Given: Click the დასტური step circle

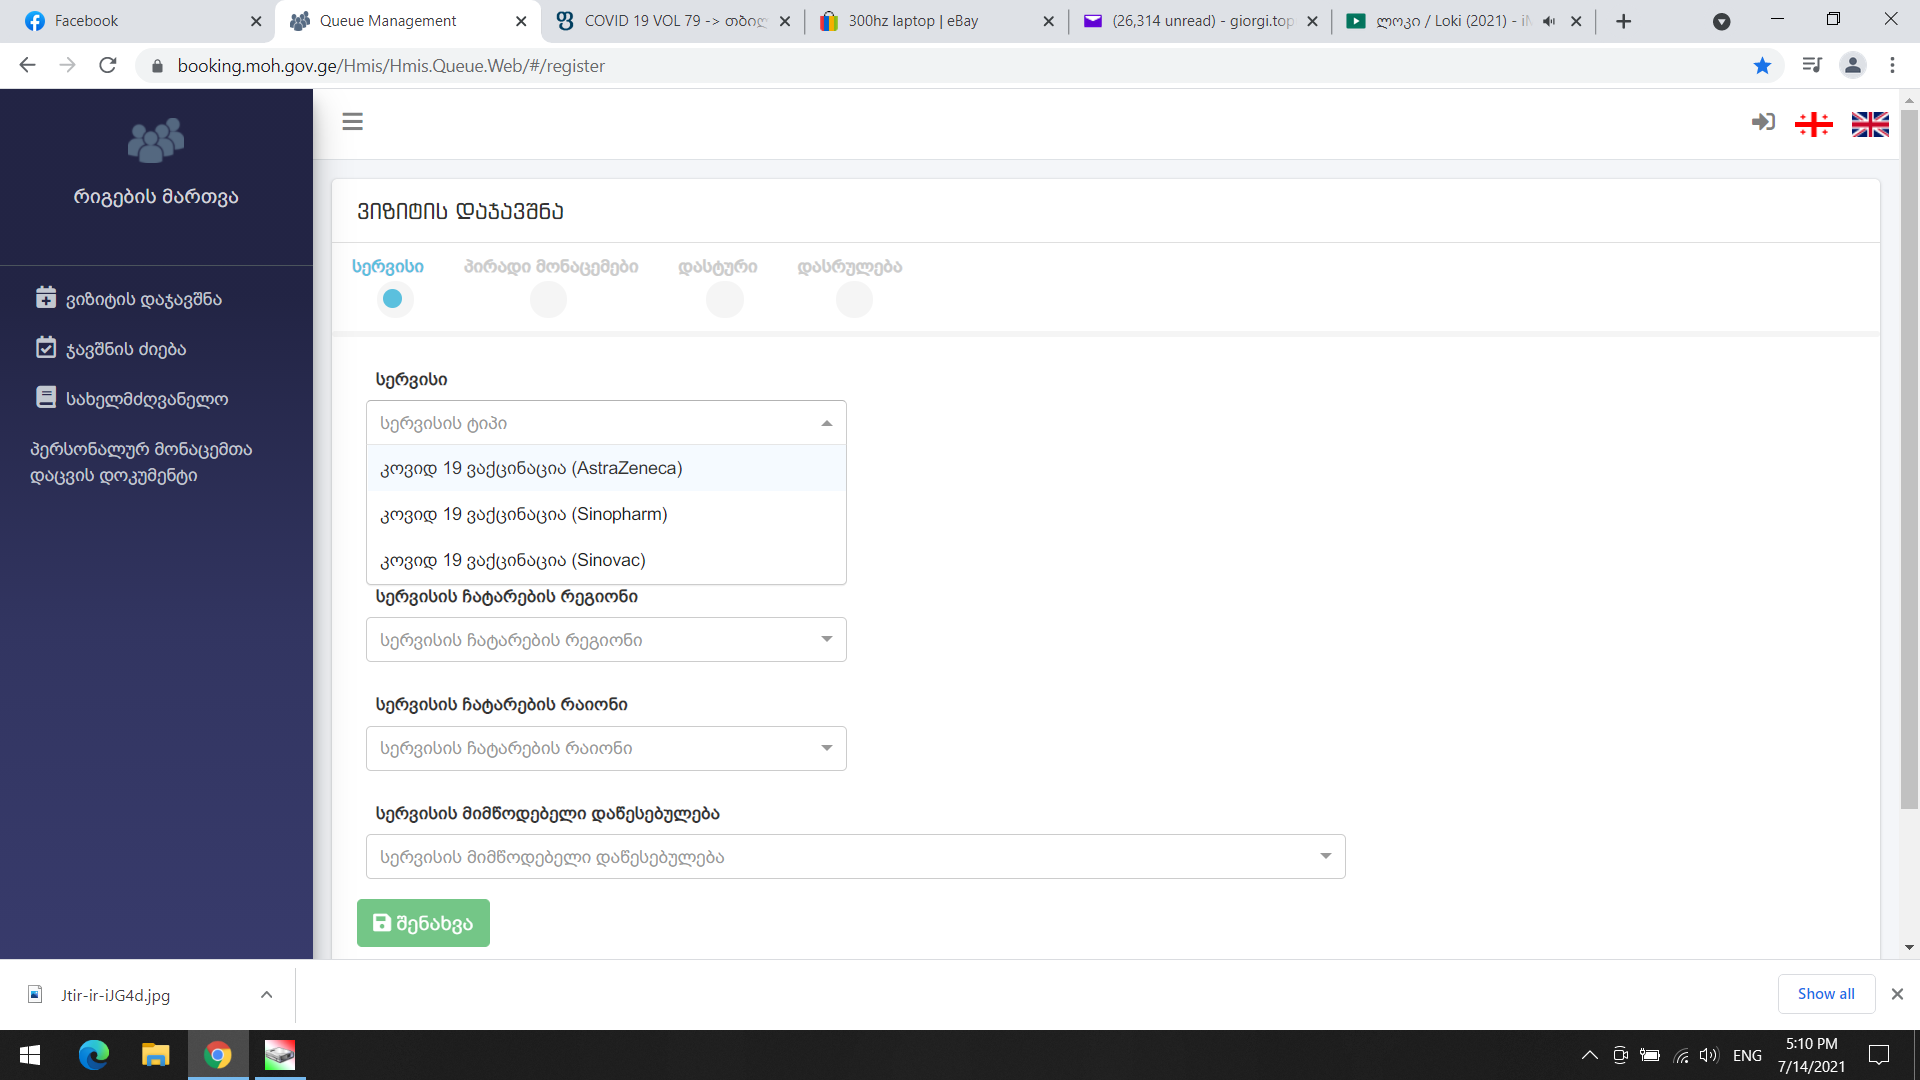Looking at the screenshot, I should pyautogui.click(x=724, y=299).
